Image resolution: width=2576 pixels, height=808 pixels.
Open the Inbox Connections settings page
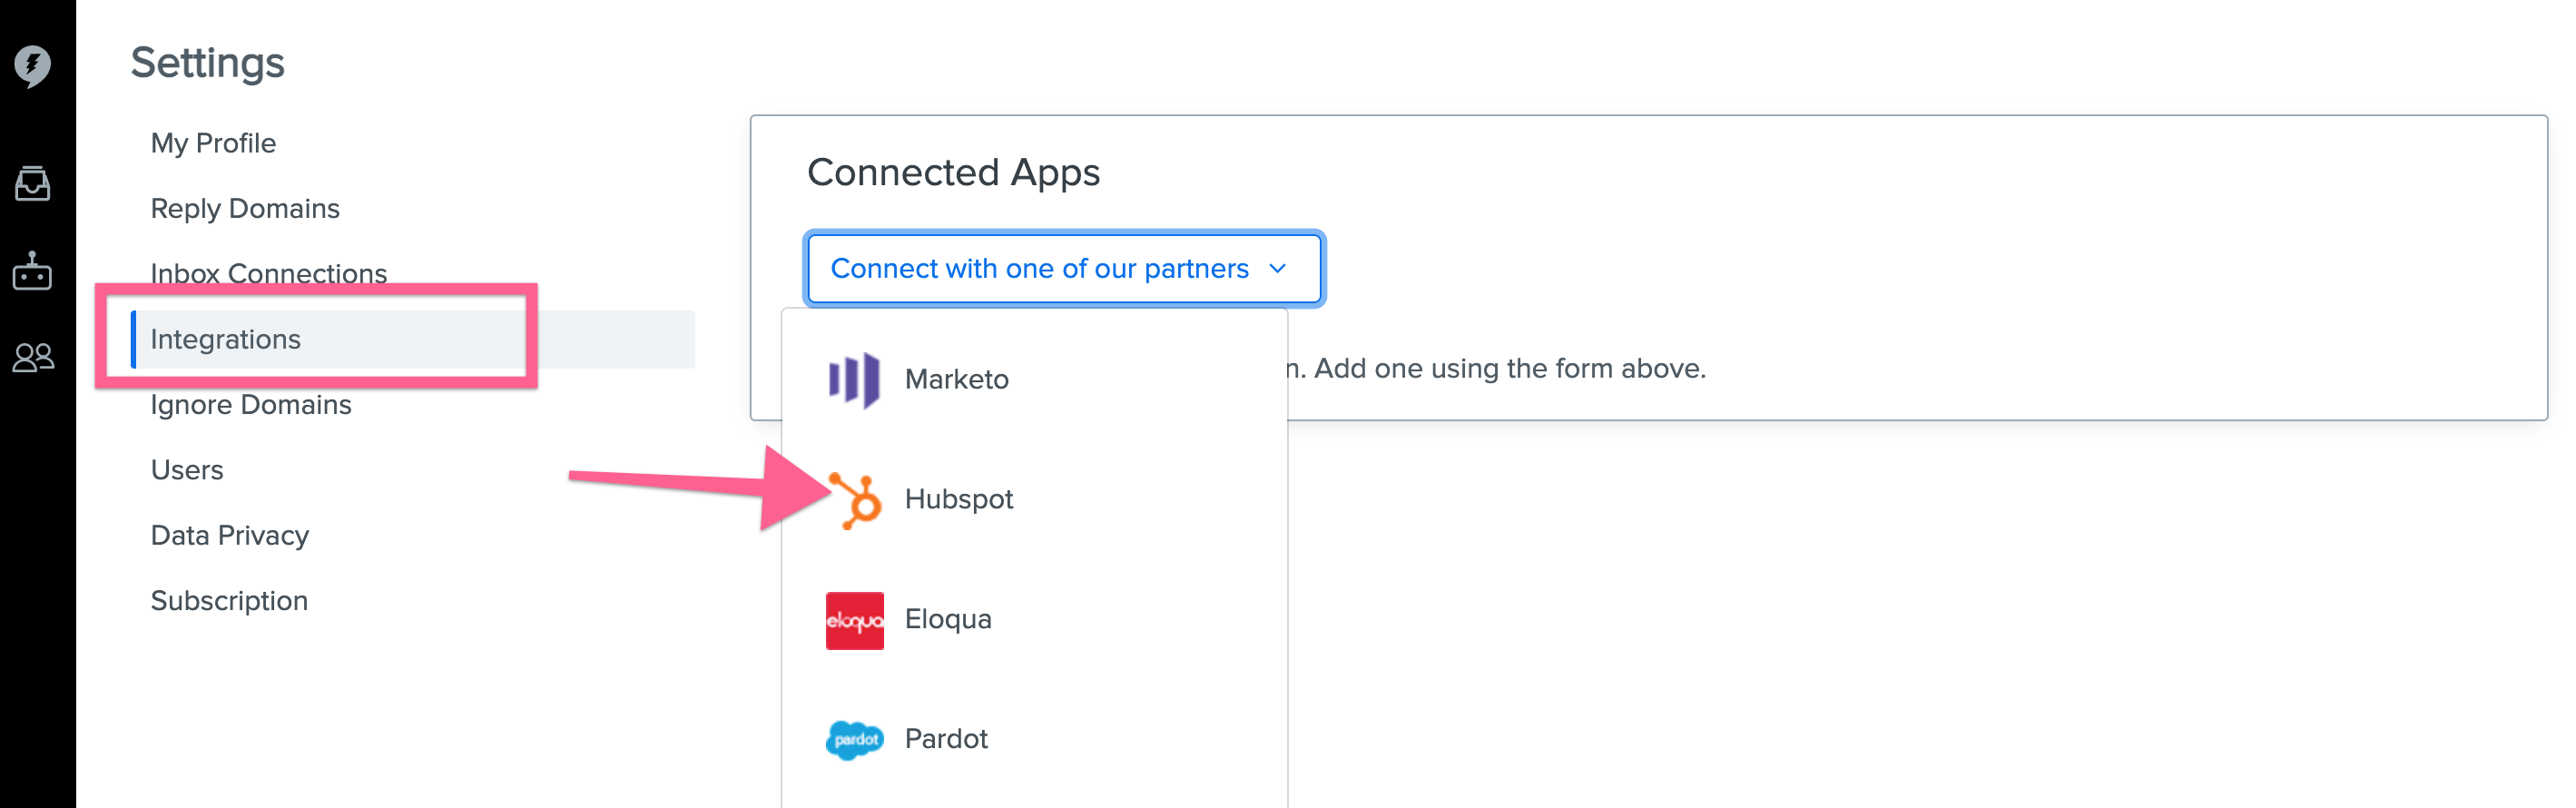point(268,272)
